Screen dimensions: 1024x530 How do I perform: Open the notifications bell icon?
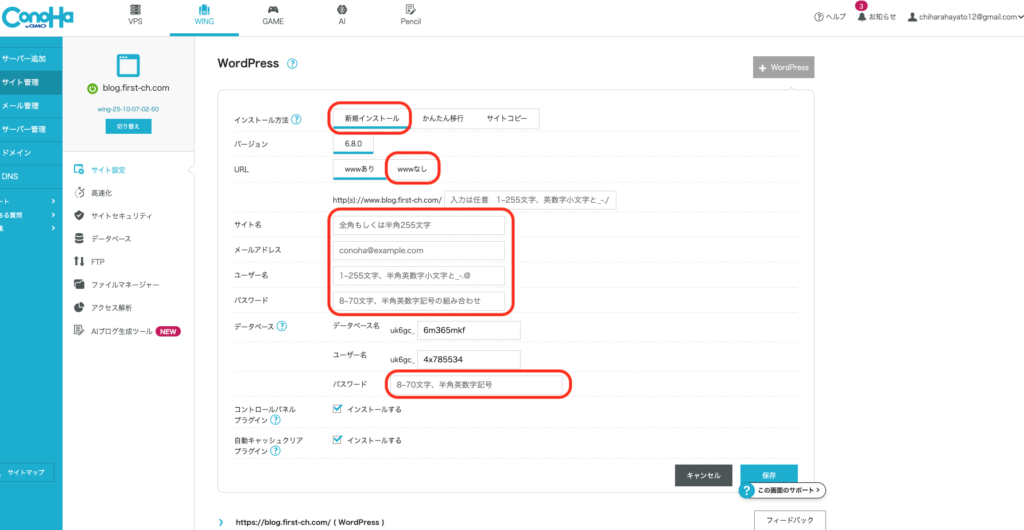point(862,17)
